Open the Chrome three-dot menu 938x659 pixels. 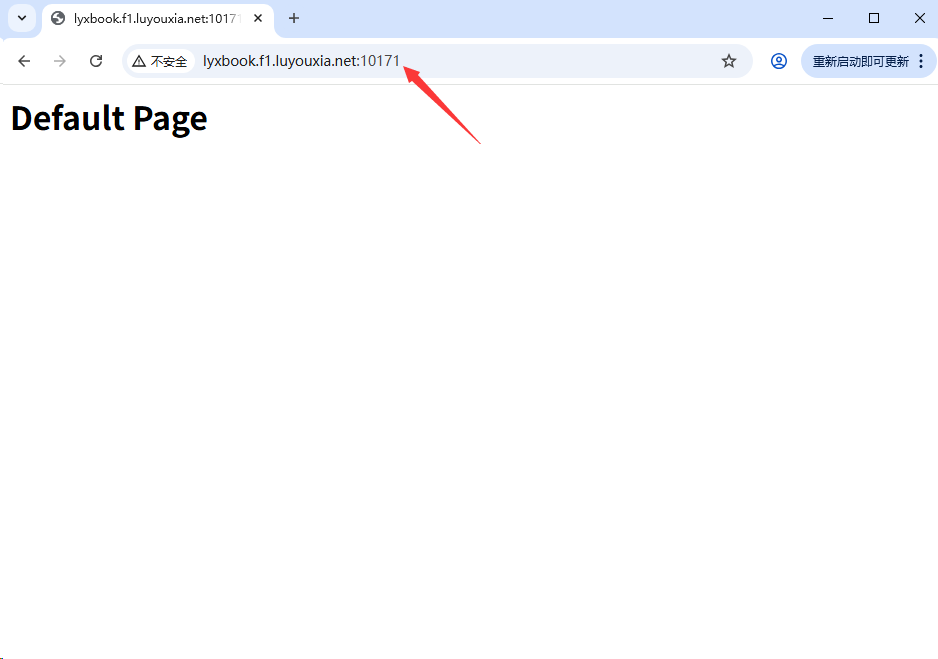click(921, 61)
